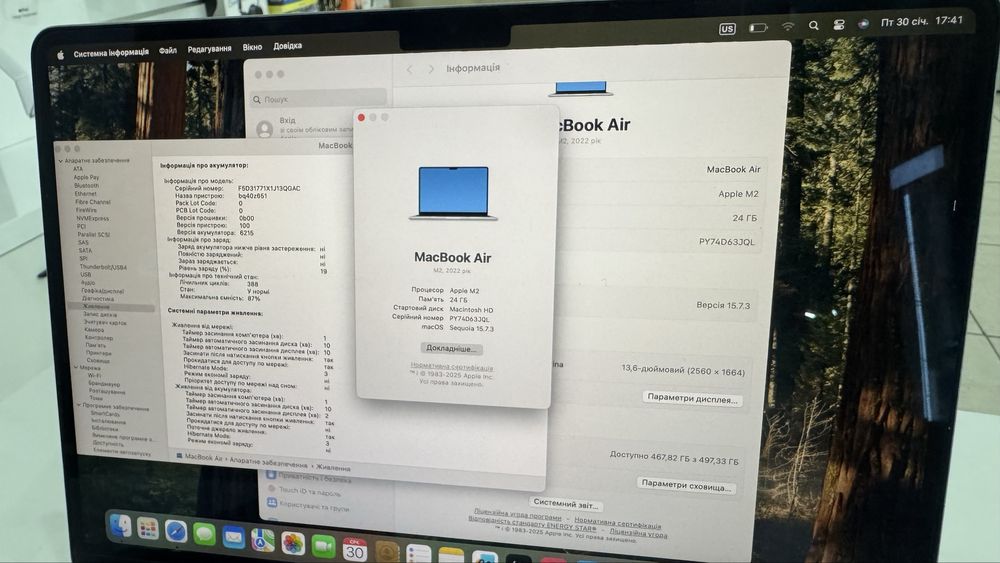Select NVMExpress in the sidebar

92,218
